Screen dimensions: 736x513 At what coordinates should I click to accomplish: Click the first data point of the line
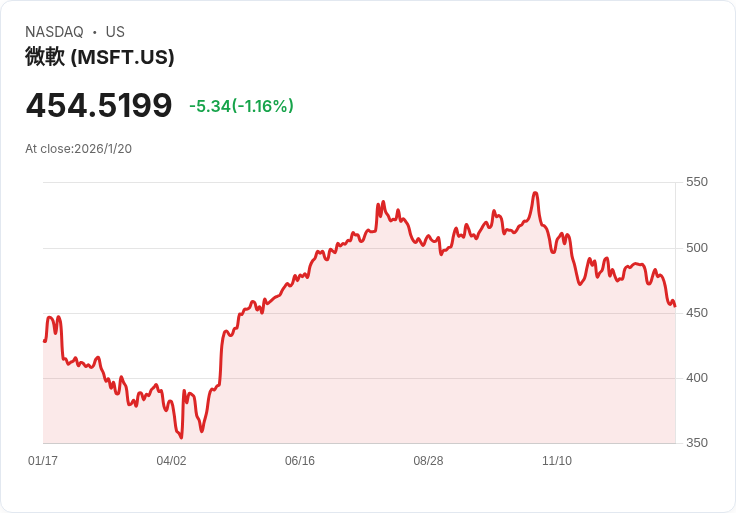pos(44,341)
